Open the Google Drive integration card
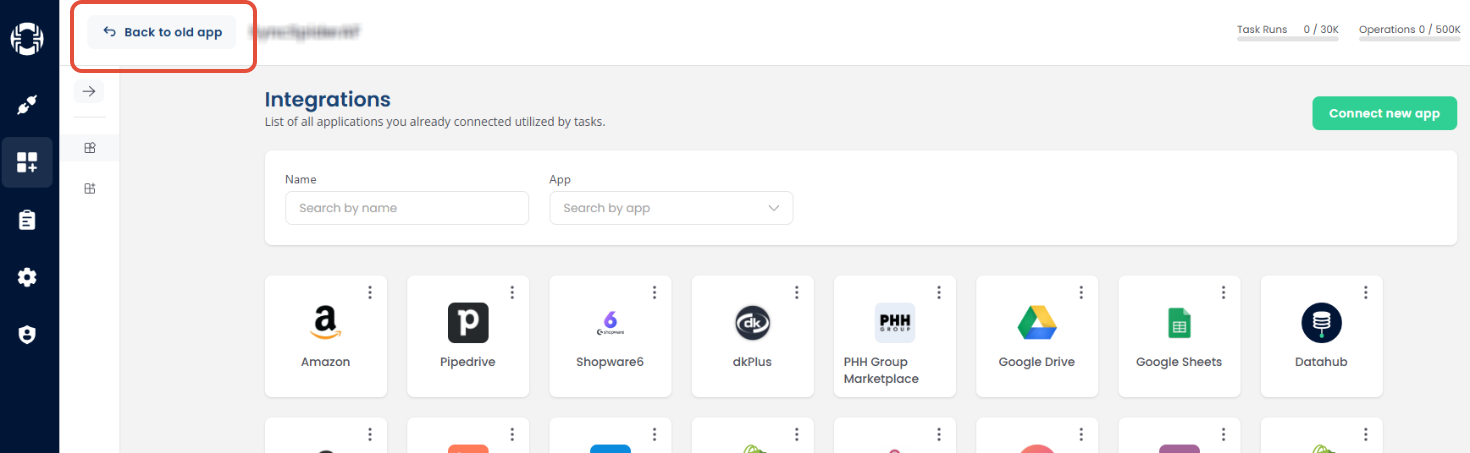This screenshot has width=1470, height=453. pos(1037,336)
